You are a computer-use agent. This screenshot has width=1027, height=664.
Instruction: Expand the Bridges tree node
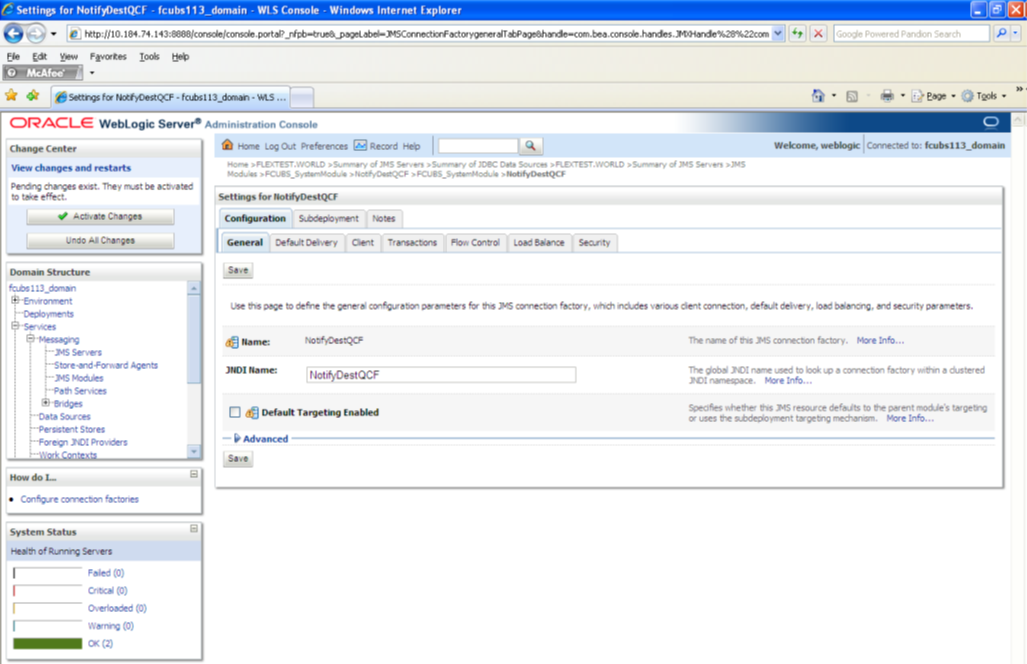pos(45,403)
